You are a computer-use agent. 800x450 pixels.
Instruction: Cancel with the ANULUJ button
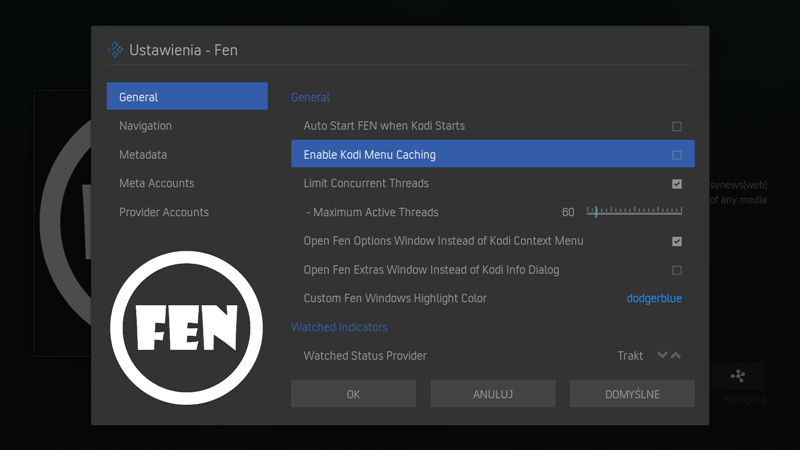coord(493,393)
